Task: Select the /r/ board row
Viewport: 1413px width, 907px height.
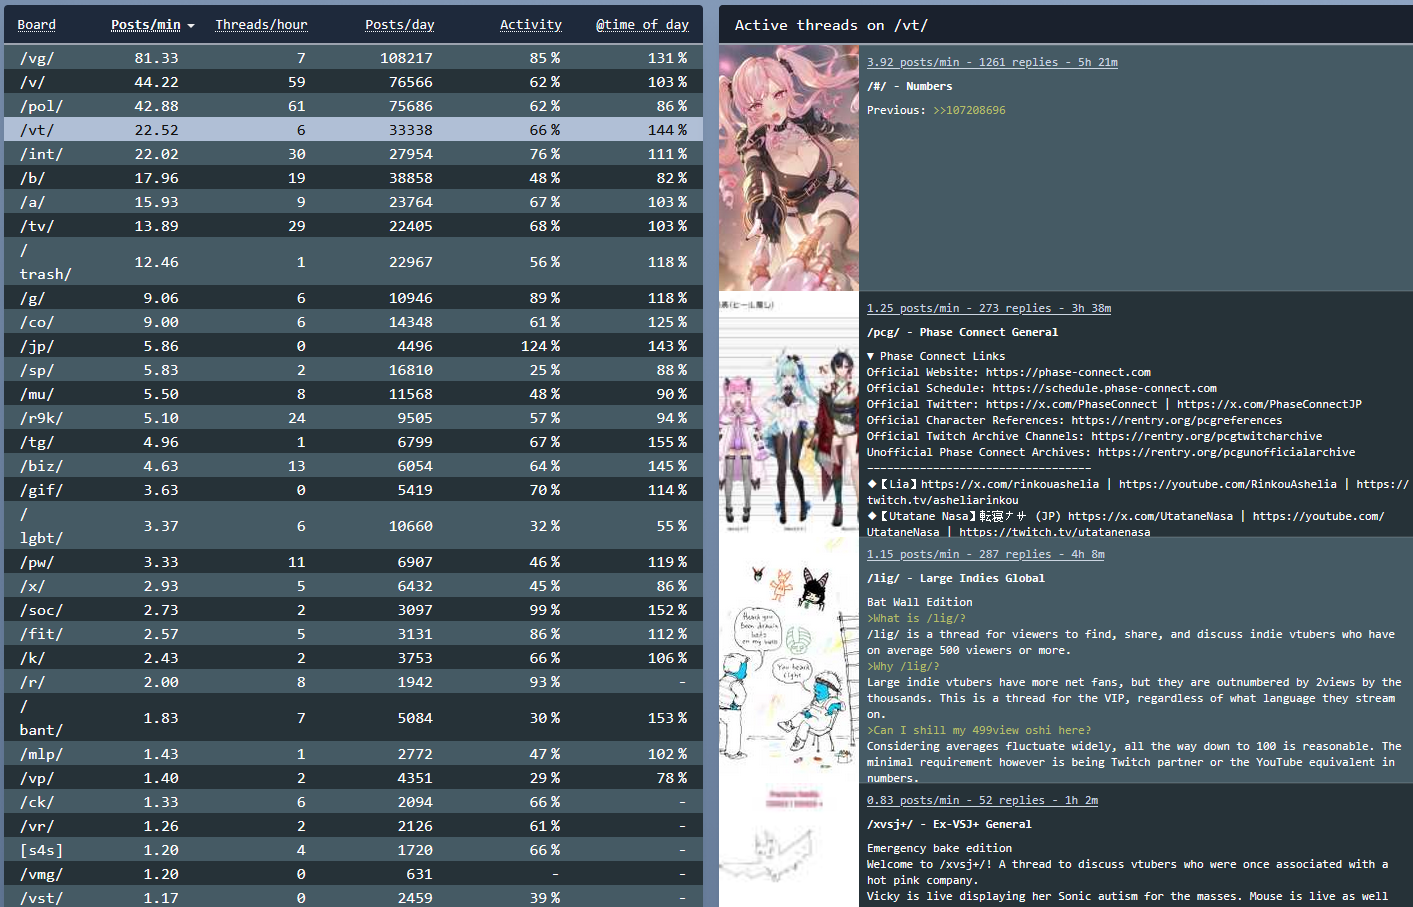Action: pyautogui.click(x=353, y=682)
